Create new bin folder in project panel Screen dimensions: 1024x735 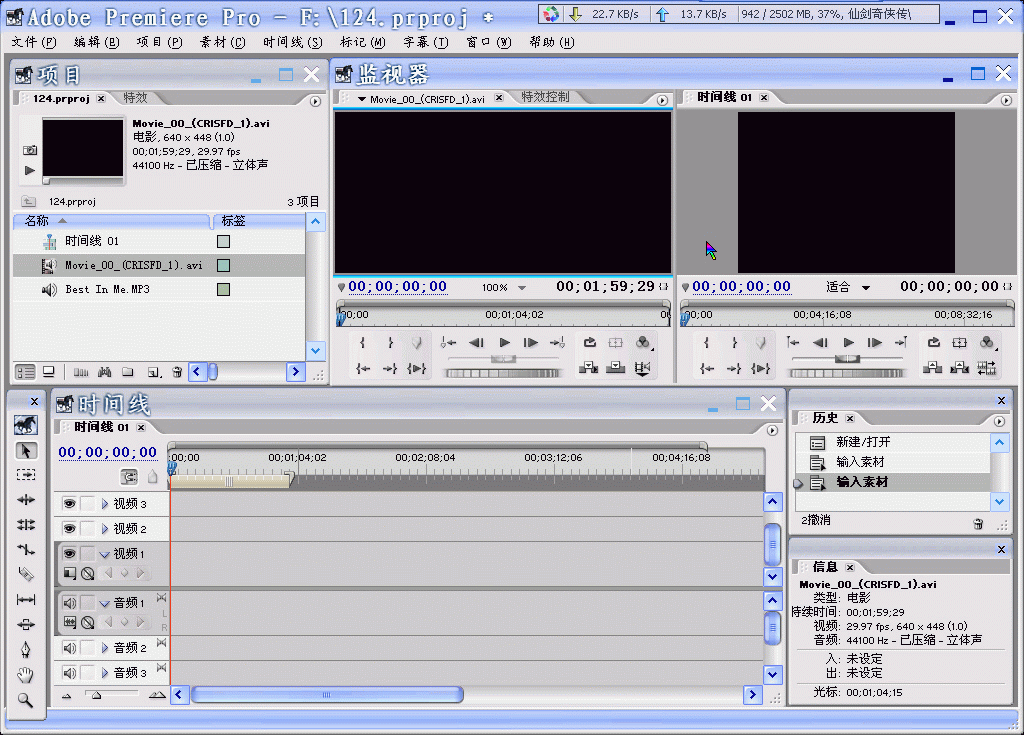pos(128,372)
